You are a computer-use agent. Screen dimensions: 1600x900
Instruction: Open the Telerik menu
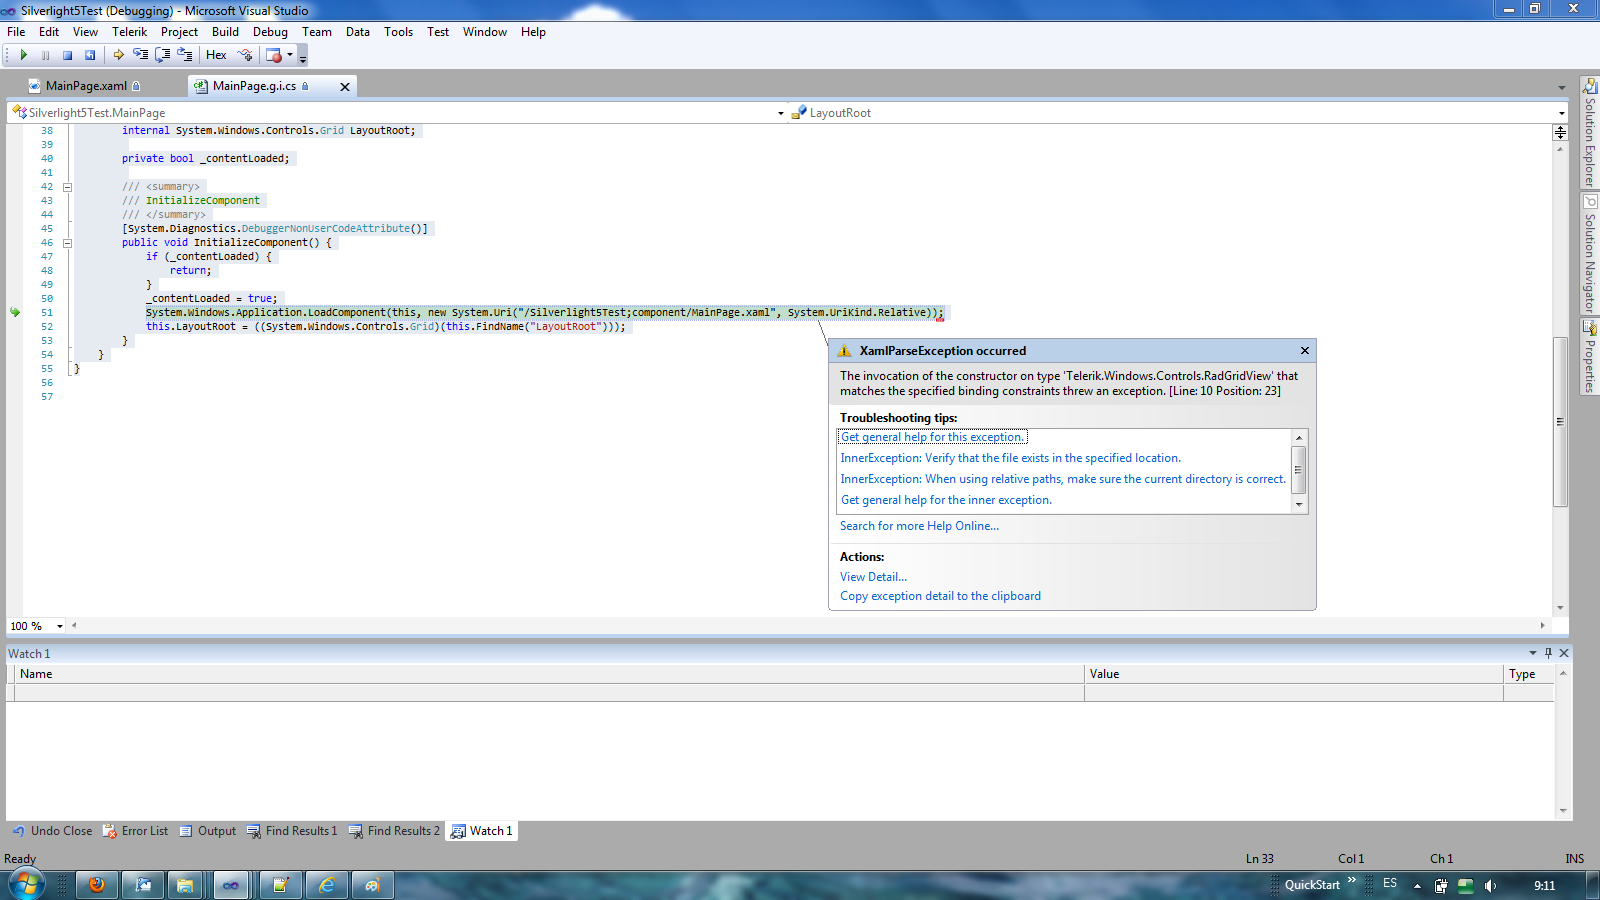pyautogui.click(x=129, y=32)
